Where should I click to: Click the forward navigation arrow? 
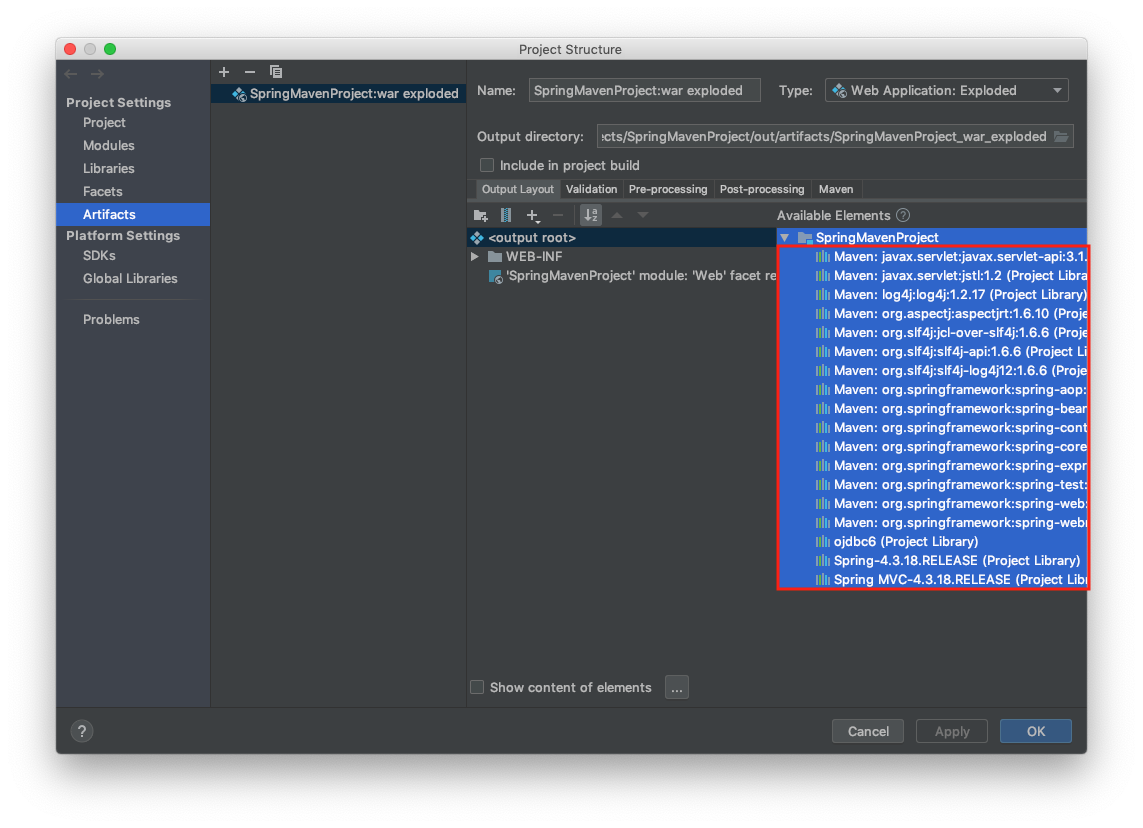coord(97,74)
